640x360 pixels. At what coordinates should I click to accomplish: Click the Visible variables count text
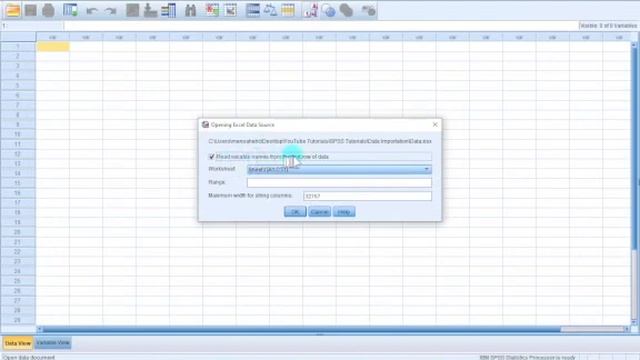[x=608, y=26]
